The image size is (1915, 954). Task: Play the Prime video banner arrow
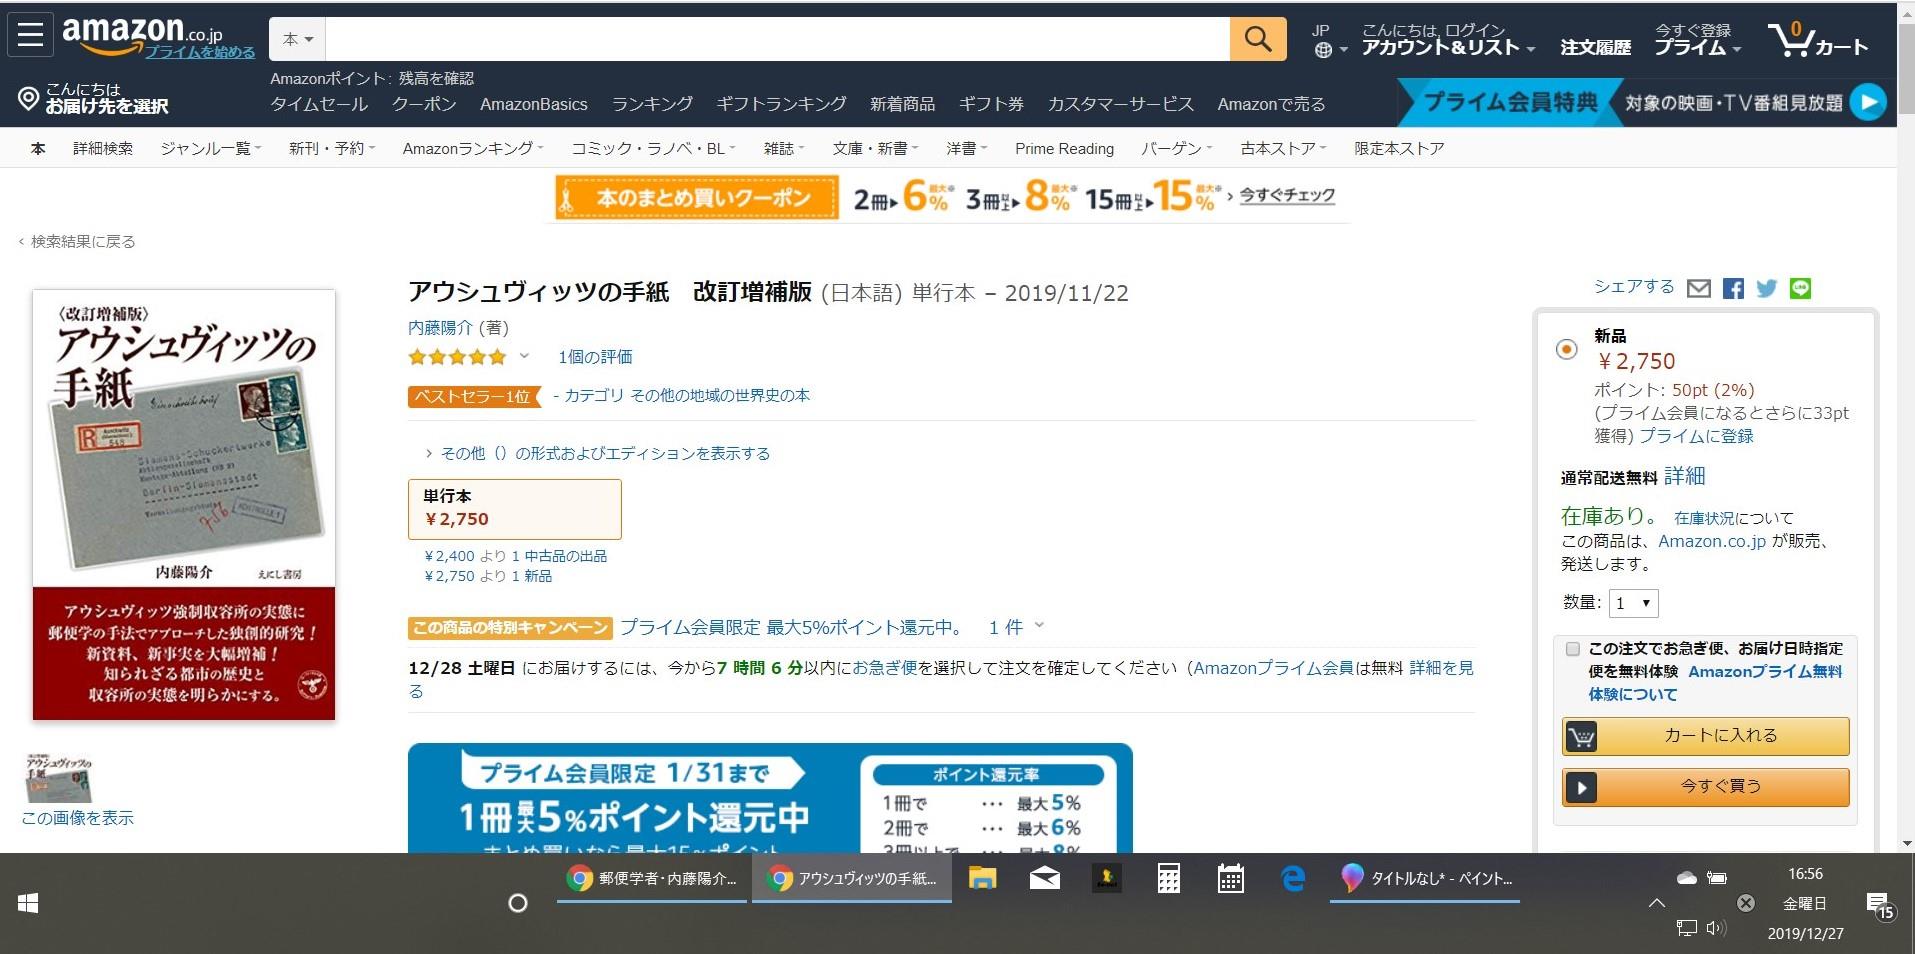click(1867, 101)
